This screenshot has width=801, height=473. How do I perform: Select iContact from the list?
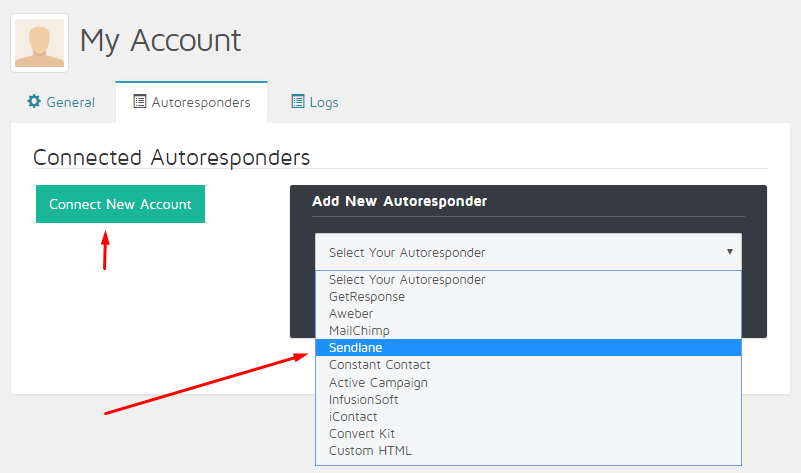pyautogui.click(x=528, y=417)
